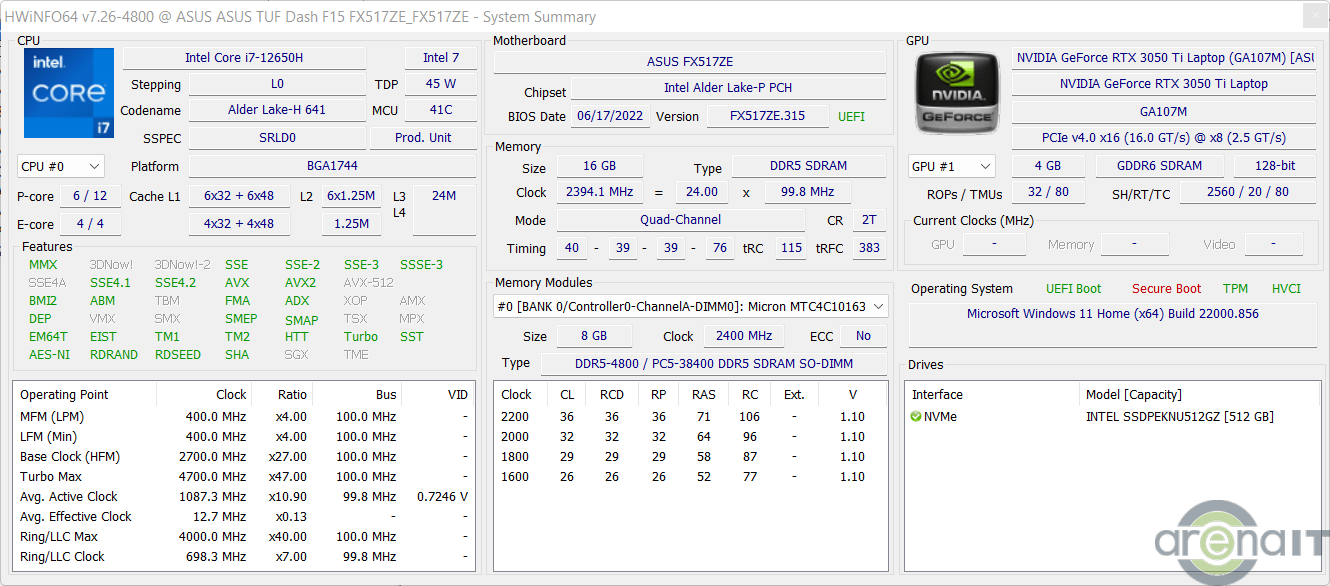
Task: Click the Intel Core i7-12650H name field
Action: pyautogui.click(x=244, y=58)
